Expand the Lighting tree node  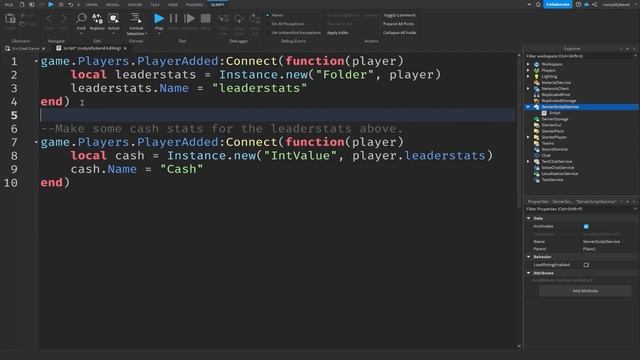pyautogui.click(x=528, y=76)
